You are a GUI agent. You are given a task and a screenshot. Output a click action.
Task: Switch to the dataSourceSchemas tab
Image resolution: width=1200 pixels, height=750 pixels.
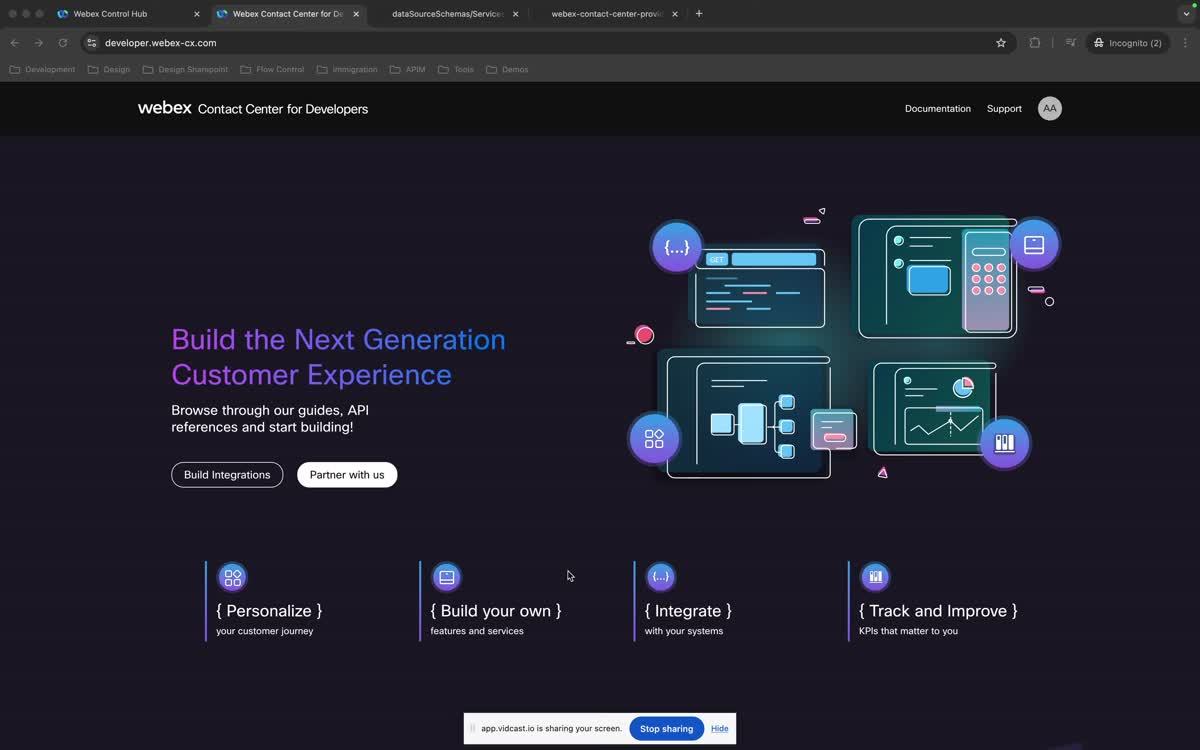point(447,14)
